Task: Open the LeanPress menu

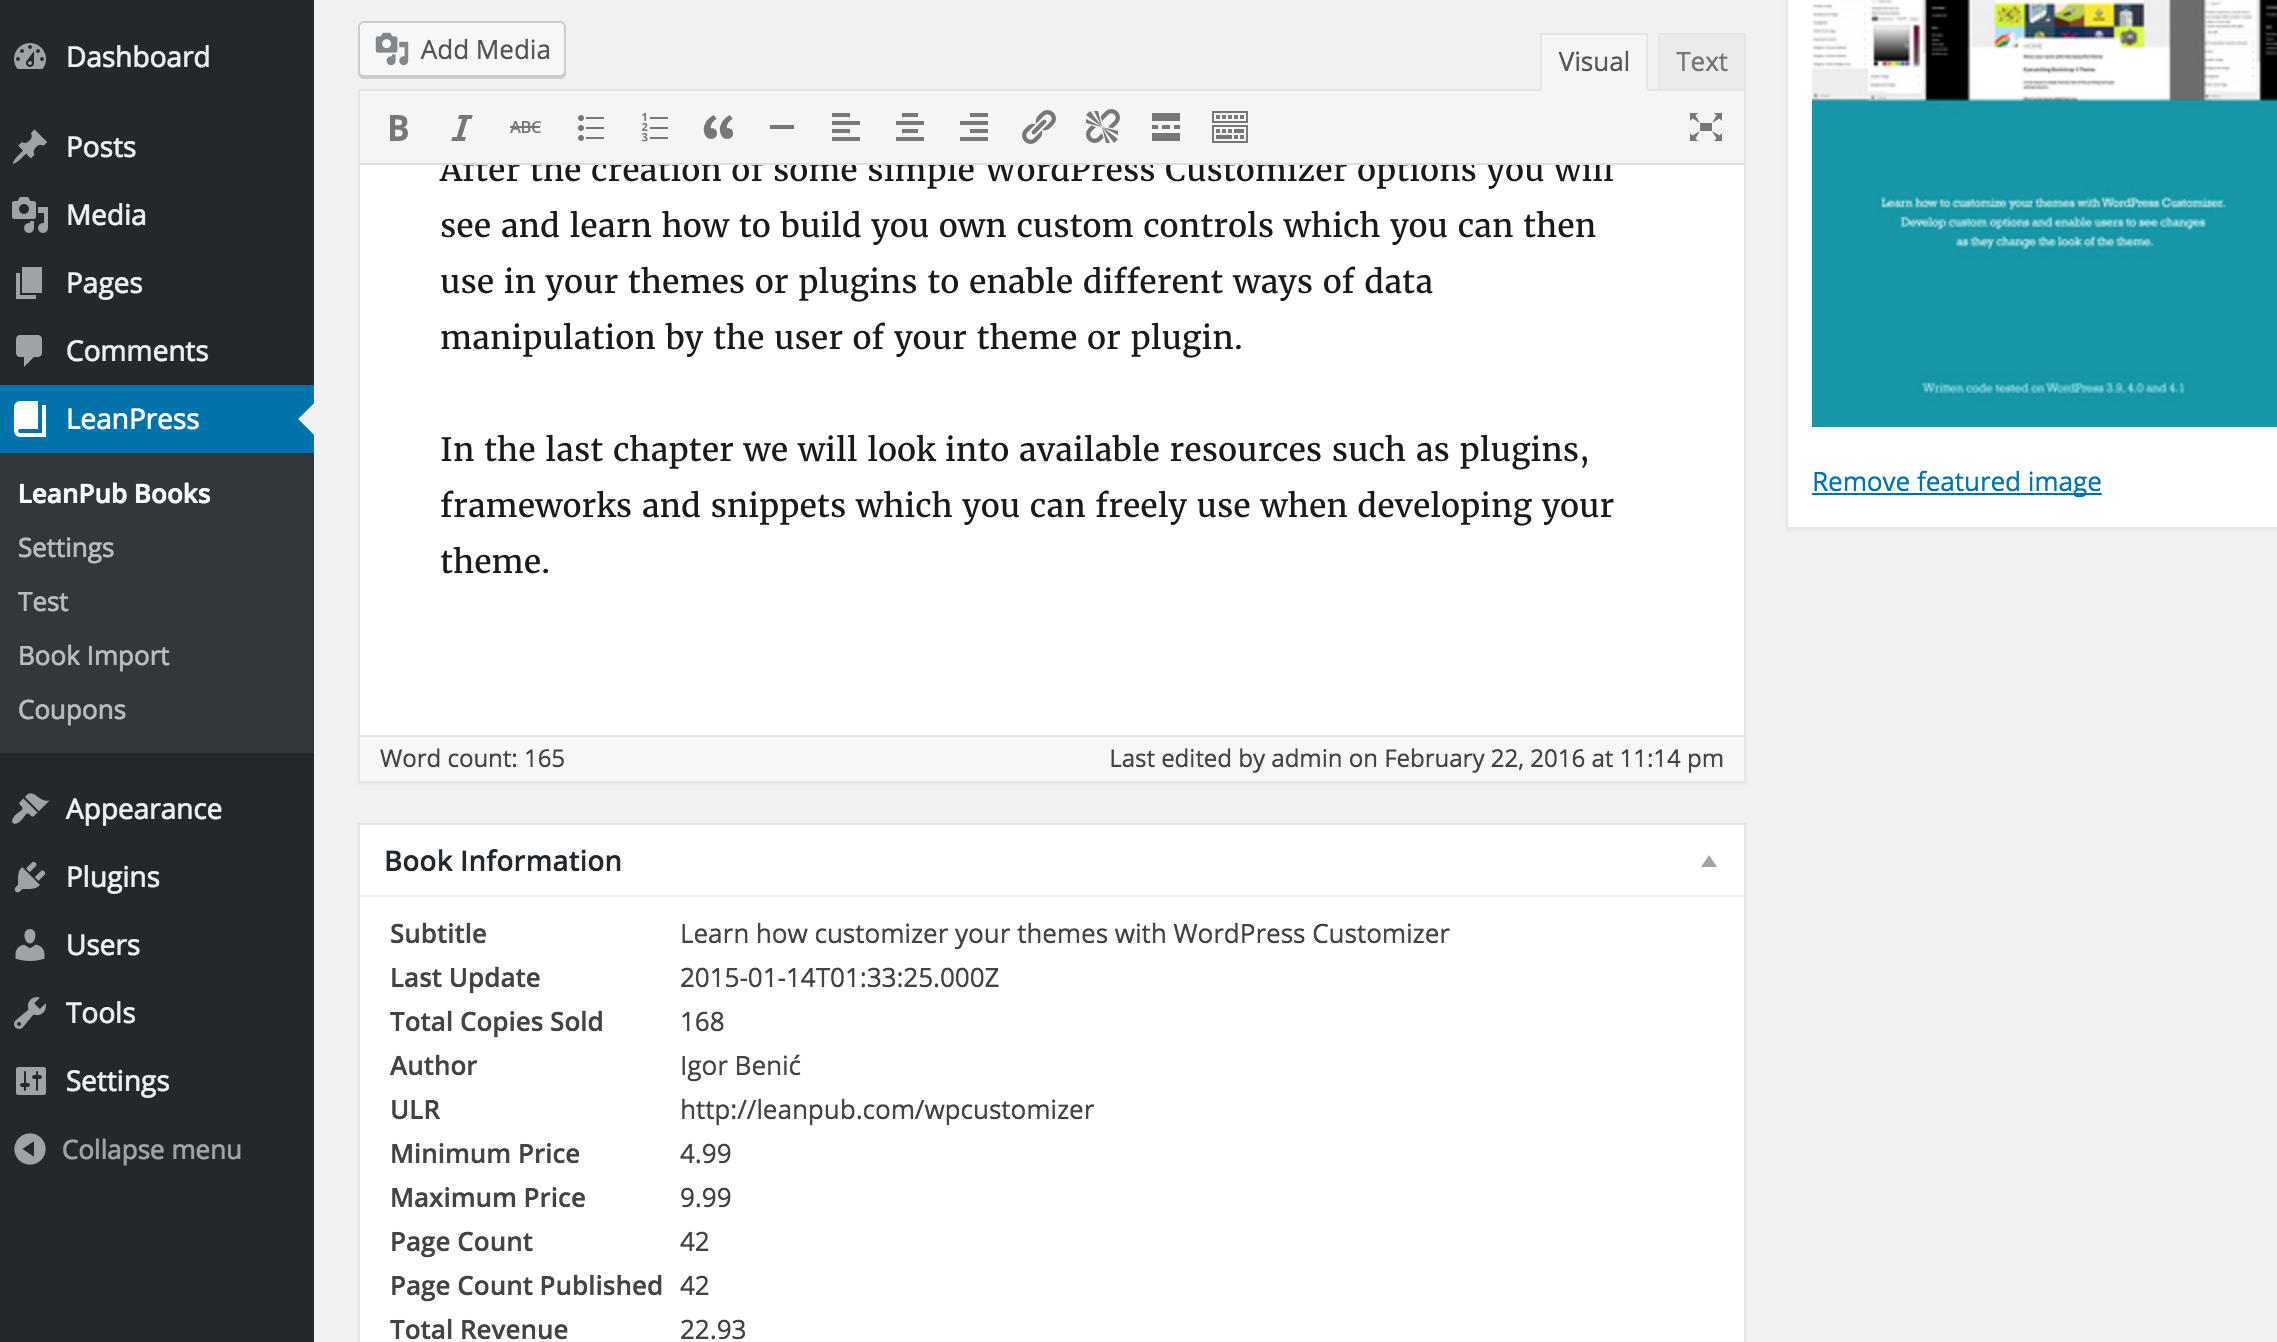Action: [157, 419]
